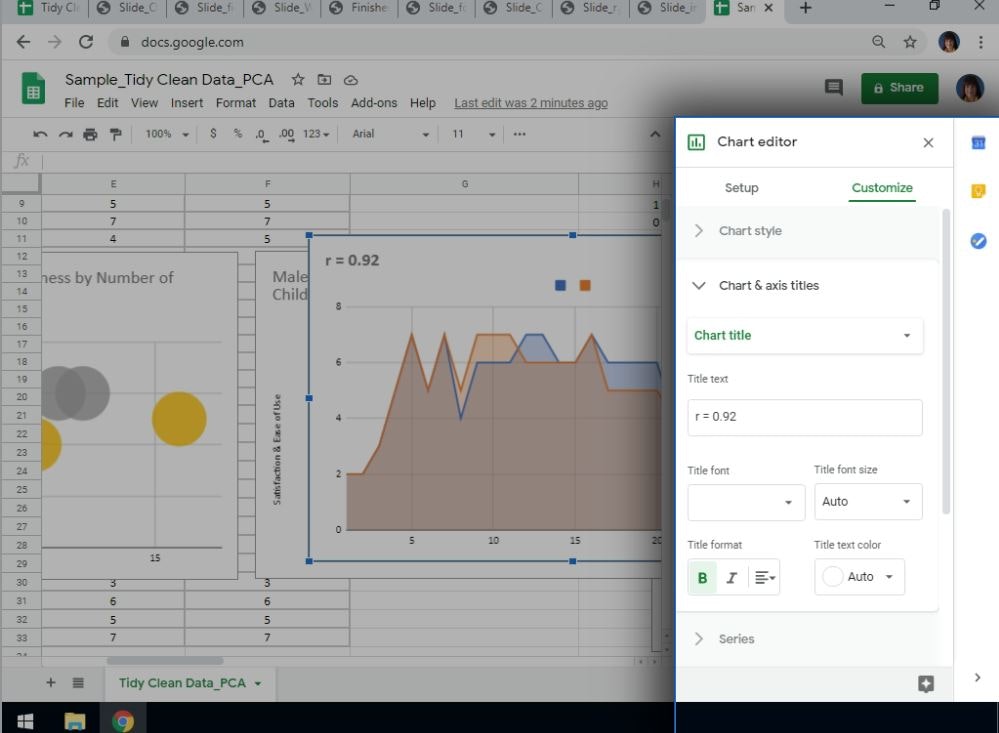This screenshot has width=999, height=733.
Task: Select the paint format tool
Action: tap(115, 134)
